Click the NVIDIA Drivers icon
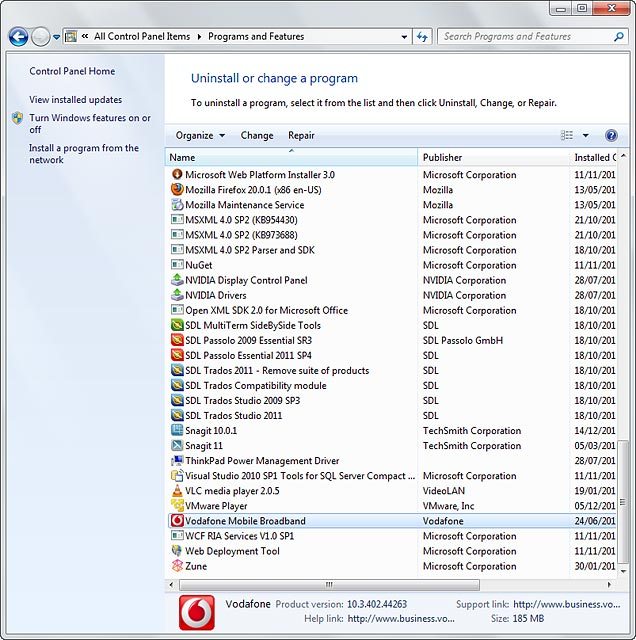 point(177,295)
